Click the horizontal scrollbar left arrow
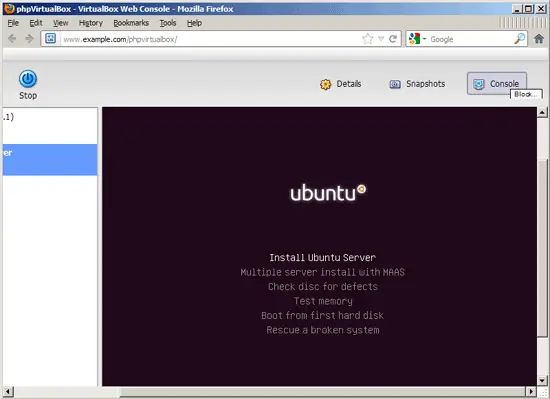This screenshot has width=550, height=399. [8, 392]
